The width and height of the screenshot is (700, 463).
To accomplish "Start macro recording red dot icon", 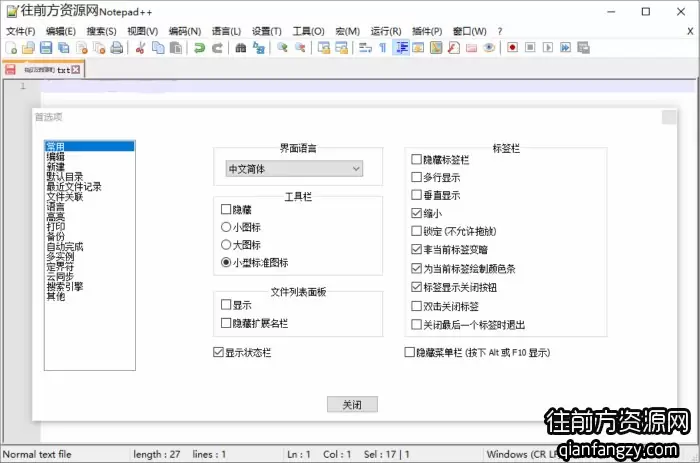I will 512,47.
